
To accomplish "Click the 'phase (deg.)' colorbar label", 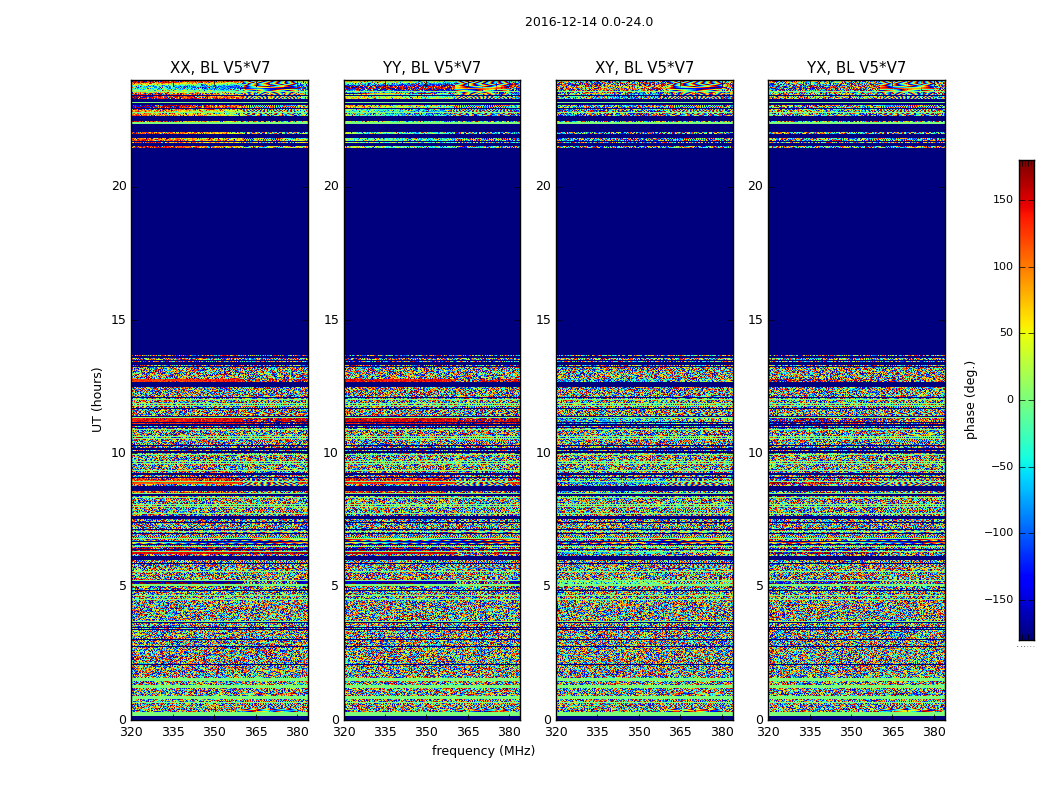I will pyautogui.click(x=970, y=400).
